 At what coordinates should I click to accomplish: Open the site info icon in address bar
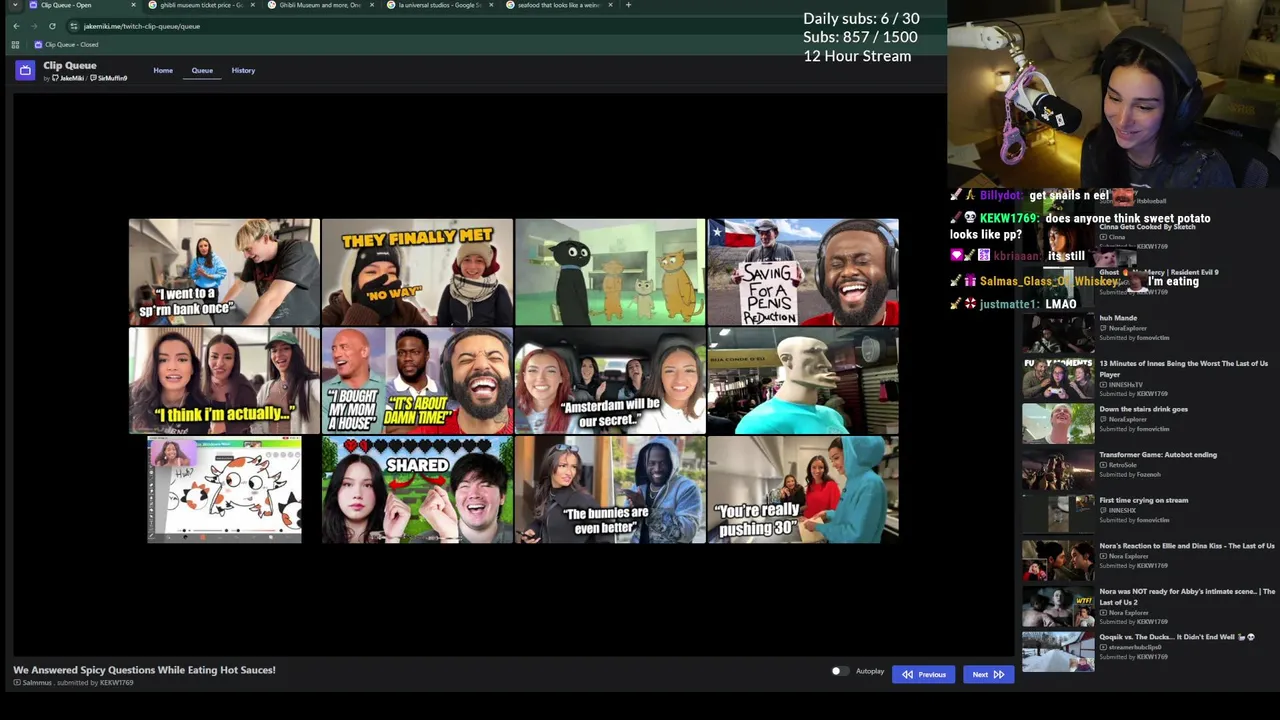74,26
